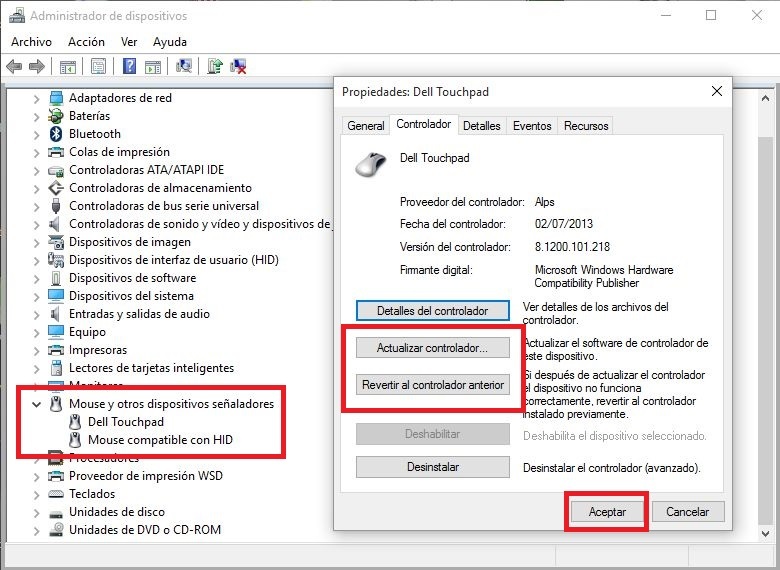Confirm with the Aceptar button
The height and width of the screenshot is (570, 780).
click(607, 511)
